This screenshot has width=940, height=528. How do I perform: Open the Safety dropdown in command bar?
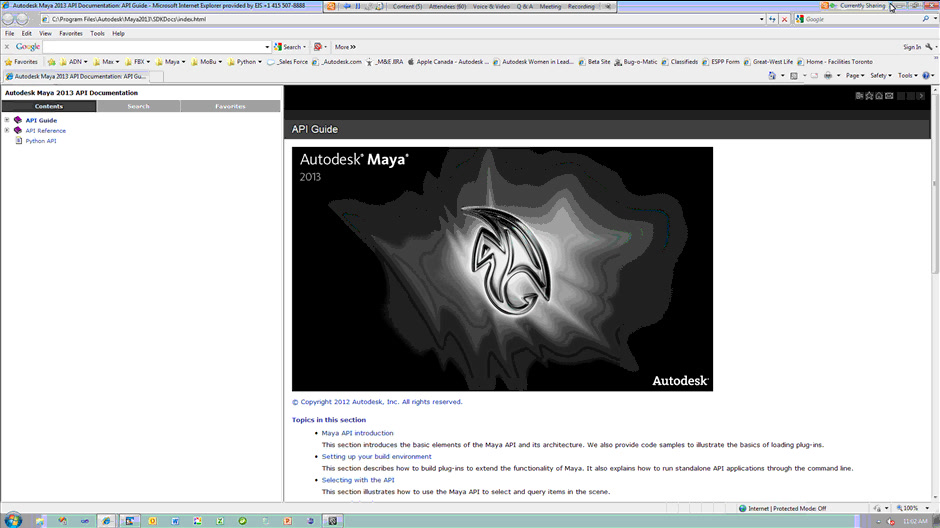pyautogui.click(x=881, y=76)
